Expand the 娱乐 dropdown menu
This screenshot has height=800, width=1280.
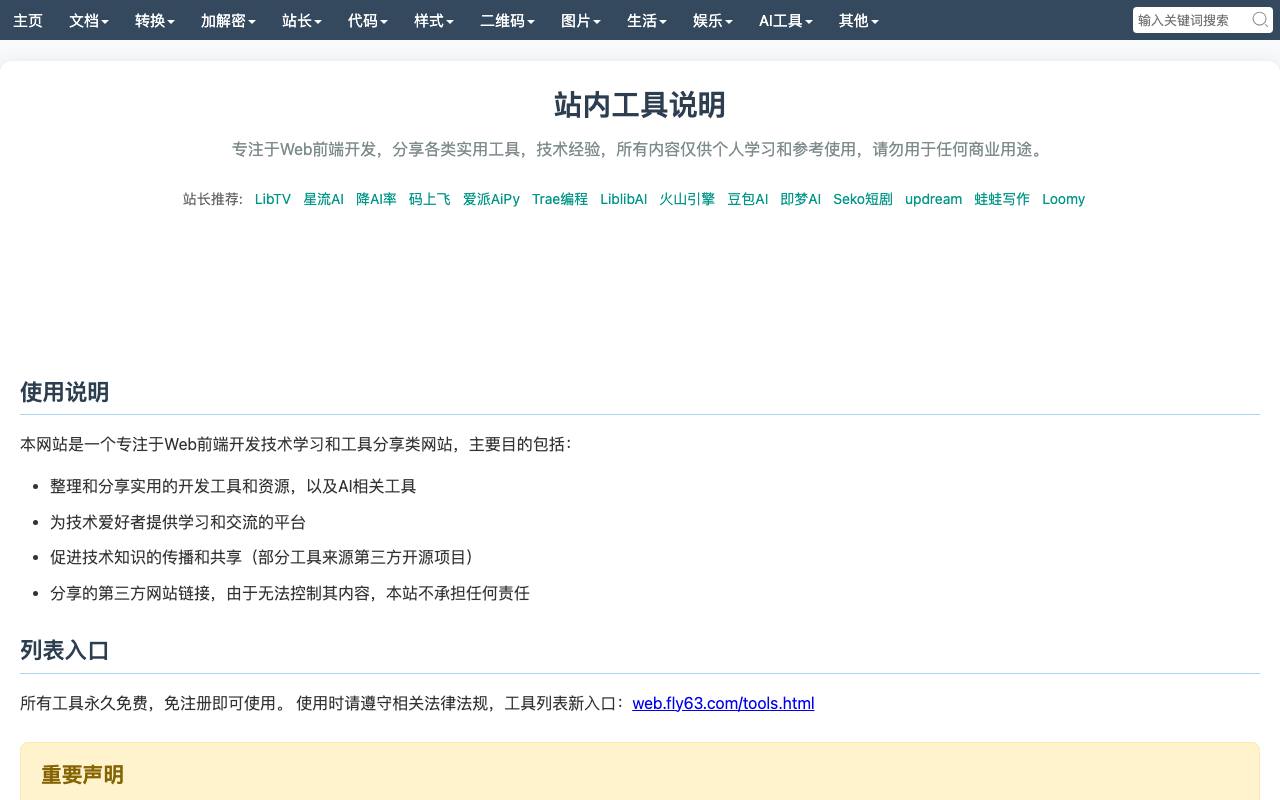(713, 20)
